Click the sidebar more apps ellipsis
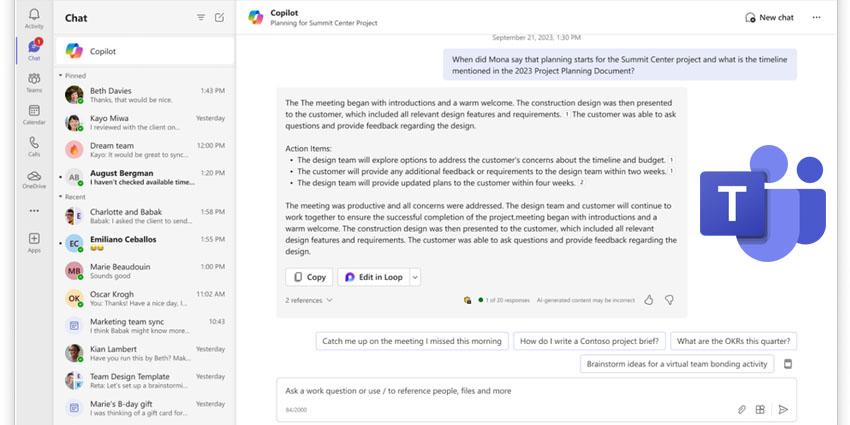This screenshot has width=850, height=425. 34,211
